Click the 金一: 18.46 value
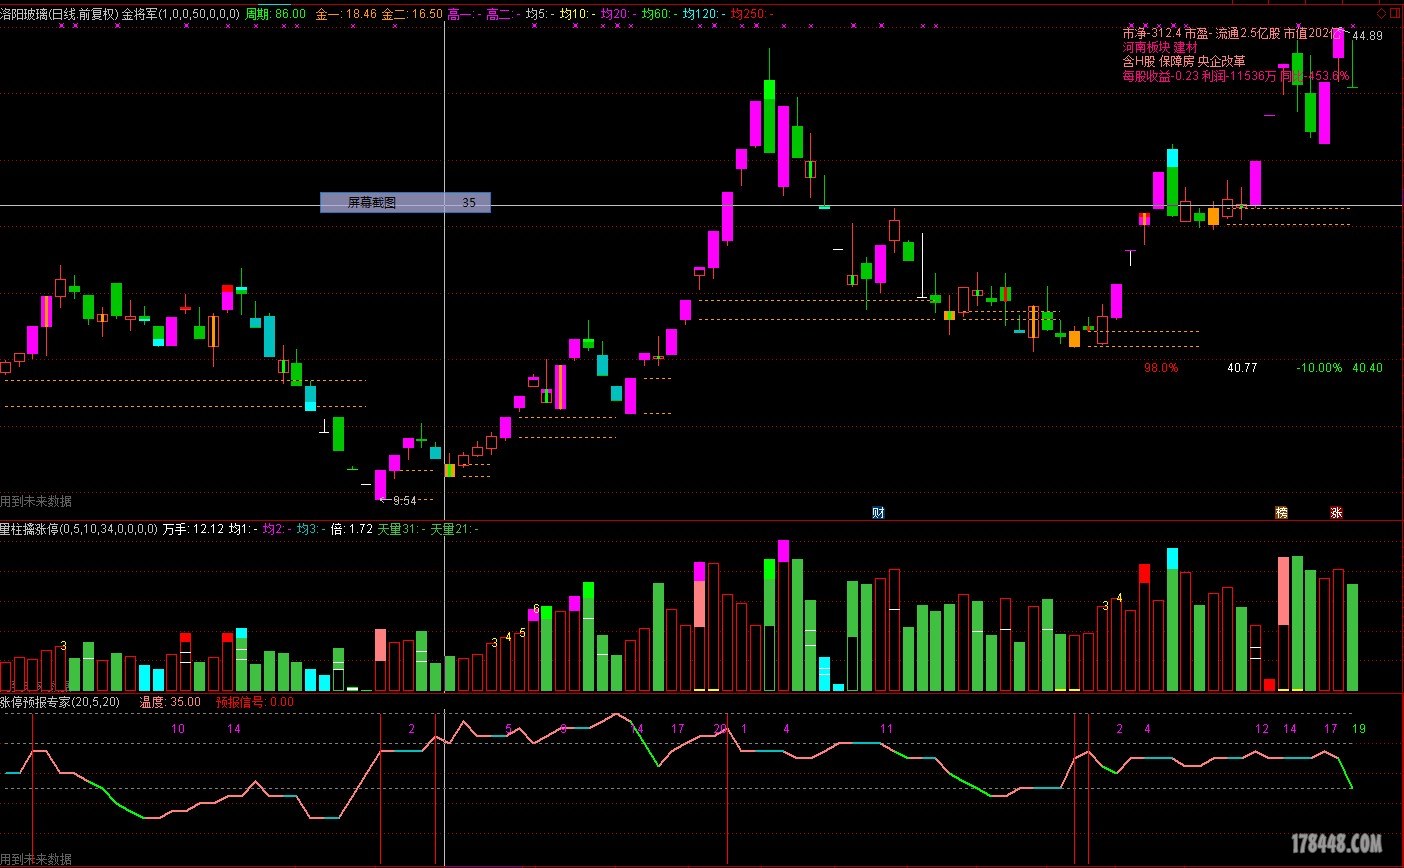This screenshot has height=868, width=1404. [346, 14]
